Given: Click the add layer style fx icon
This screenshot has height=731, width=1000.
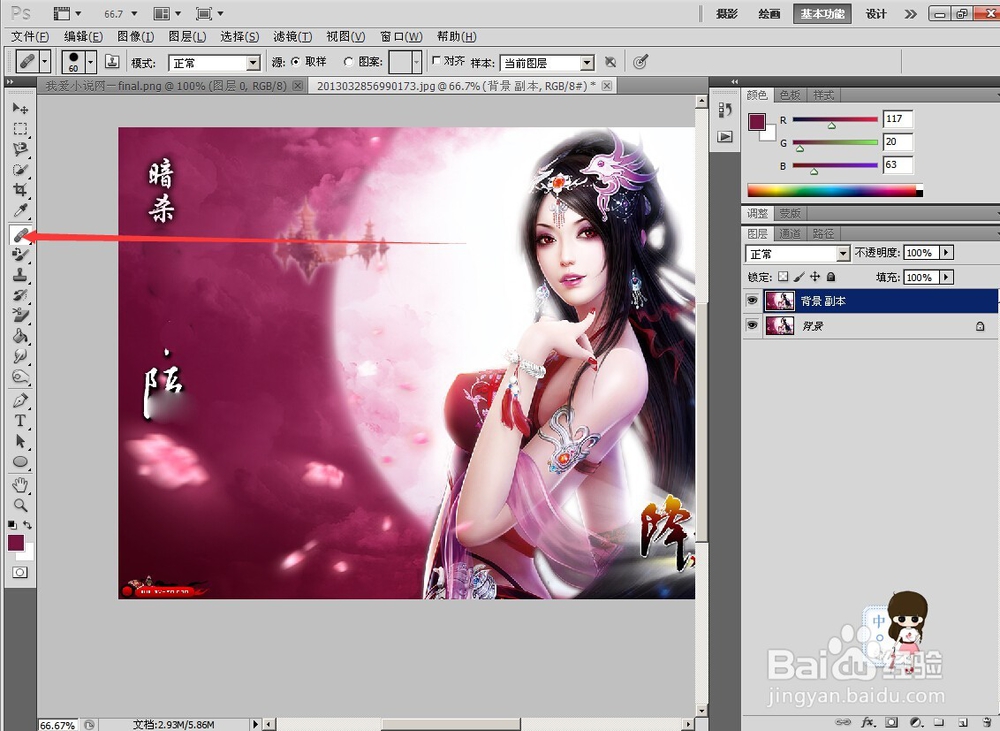Looking at the screenshot, I should tap(867, 723).
